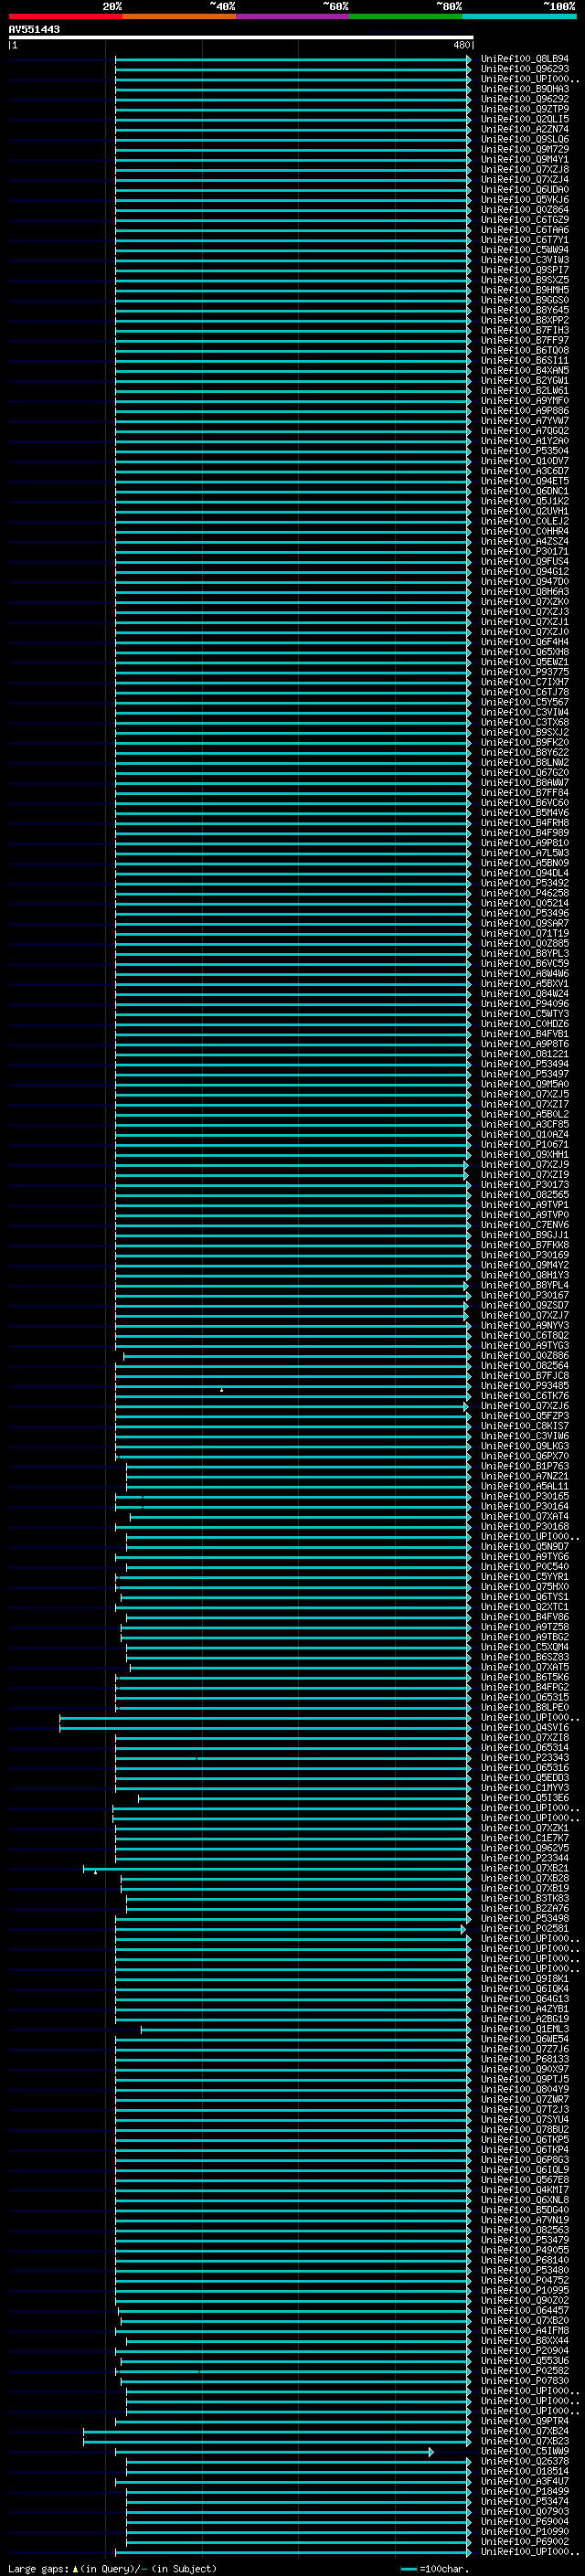Select hit UniRef100_Q9SLQ6
This screenshot has width=585, height=2576.
click(x=525, y=139)
